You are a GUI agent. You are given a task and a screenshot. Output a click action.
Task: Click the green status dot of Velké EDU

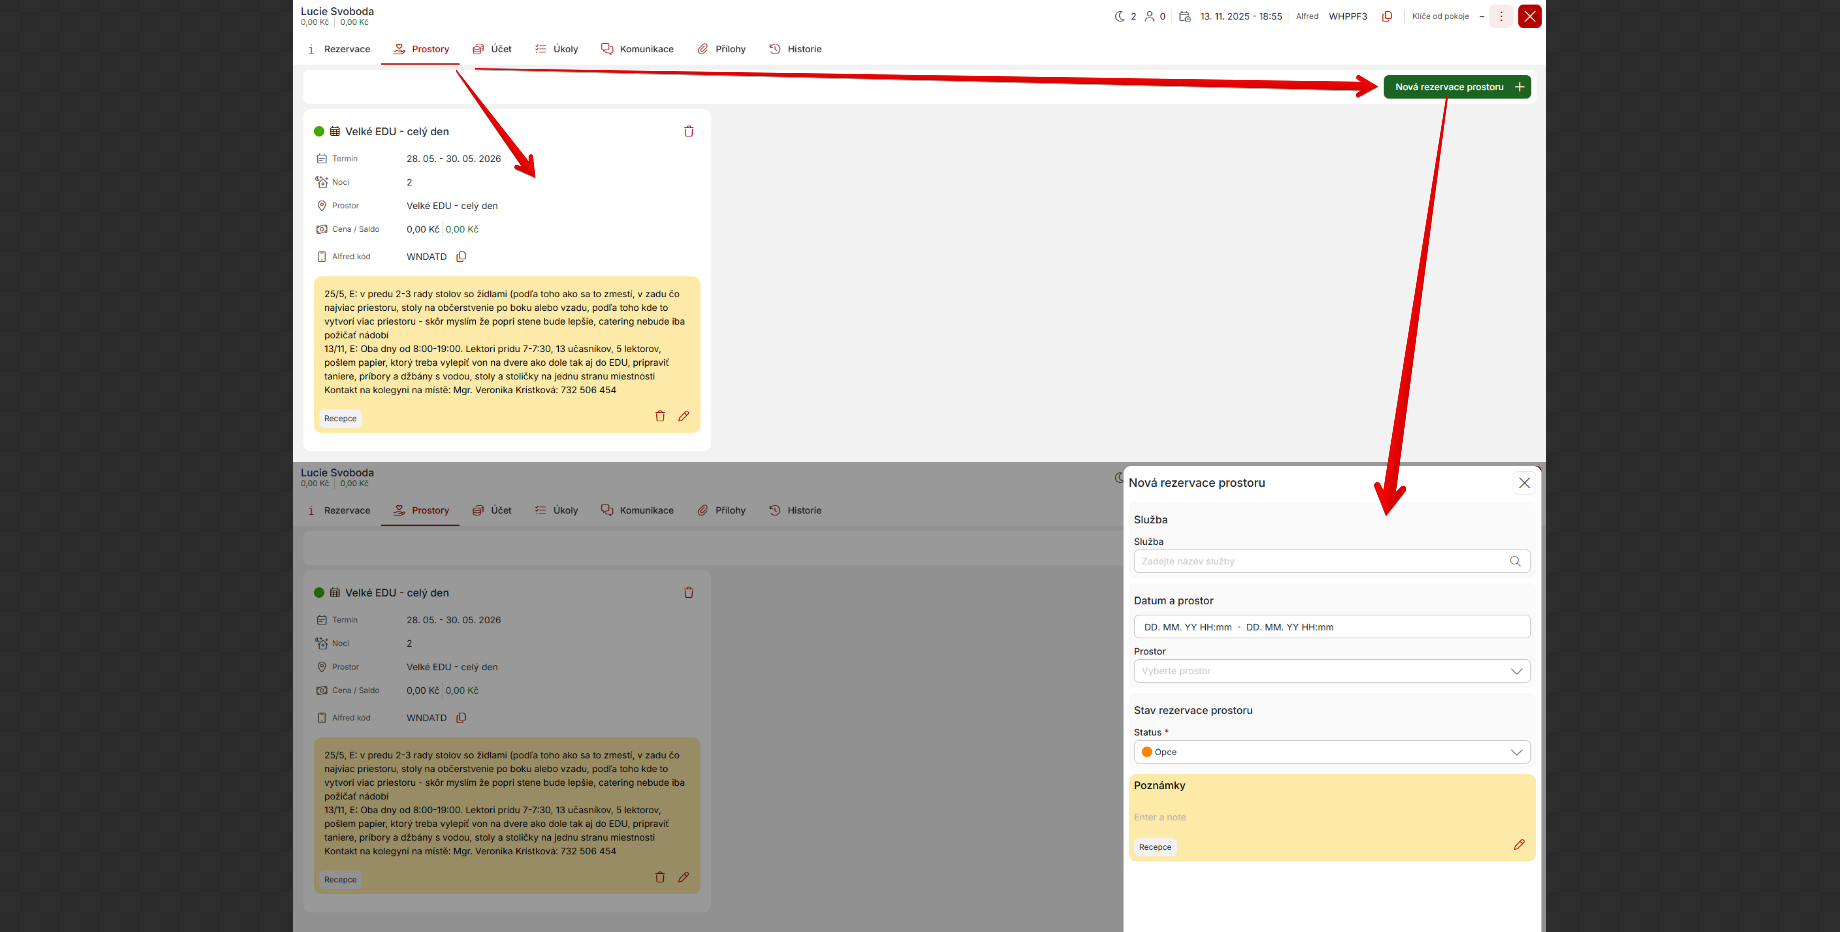[319, 131]
